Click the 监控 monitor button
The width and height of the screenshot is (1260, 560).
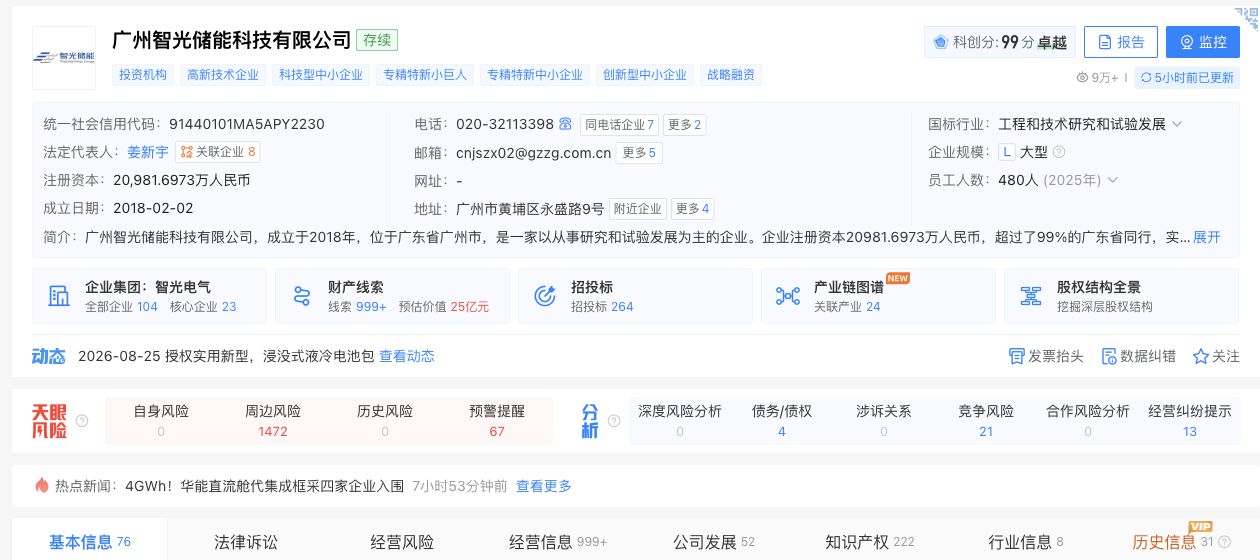1203,42
